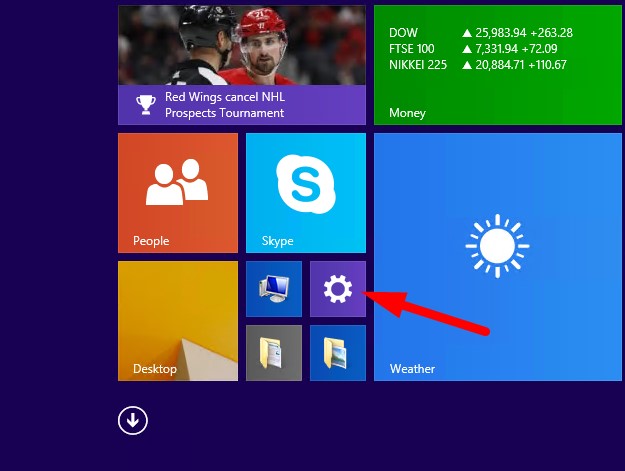
Task: Click the People tile label
Action: pyautogui.click(x=151, y=241)
